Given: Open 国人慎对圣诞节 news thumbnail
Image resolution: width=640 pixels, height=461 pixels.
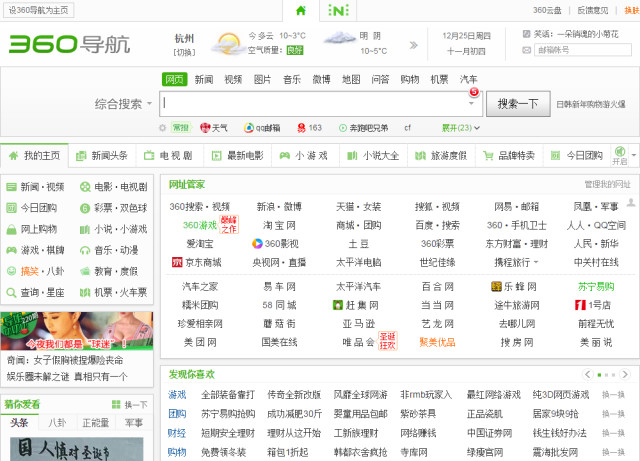Looking at the screenshot, I should point(77,449).
